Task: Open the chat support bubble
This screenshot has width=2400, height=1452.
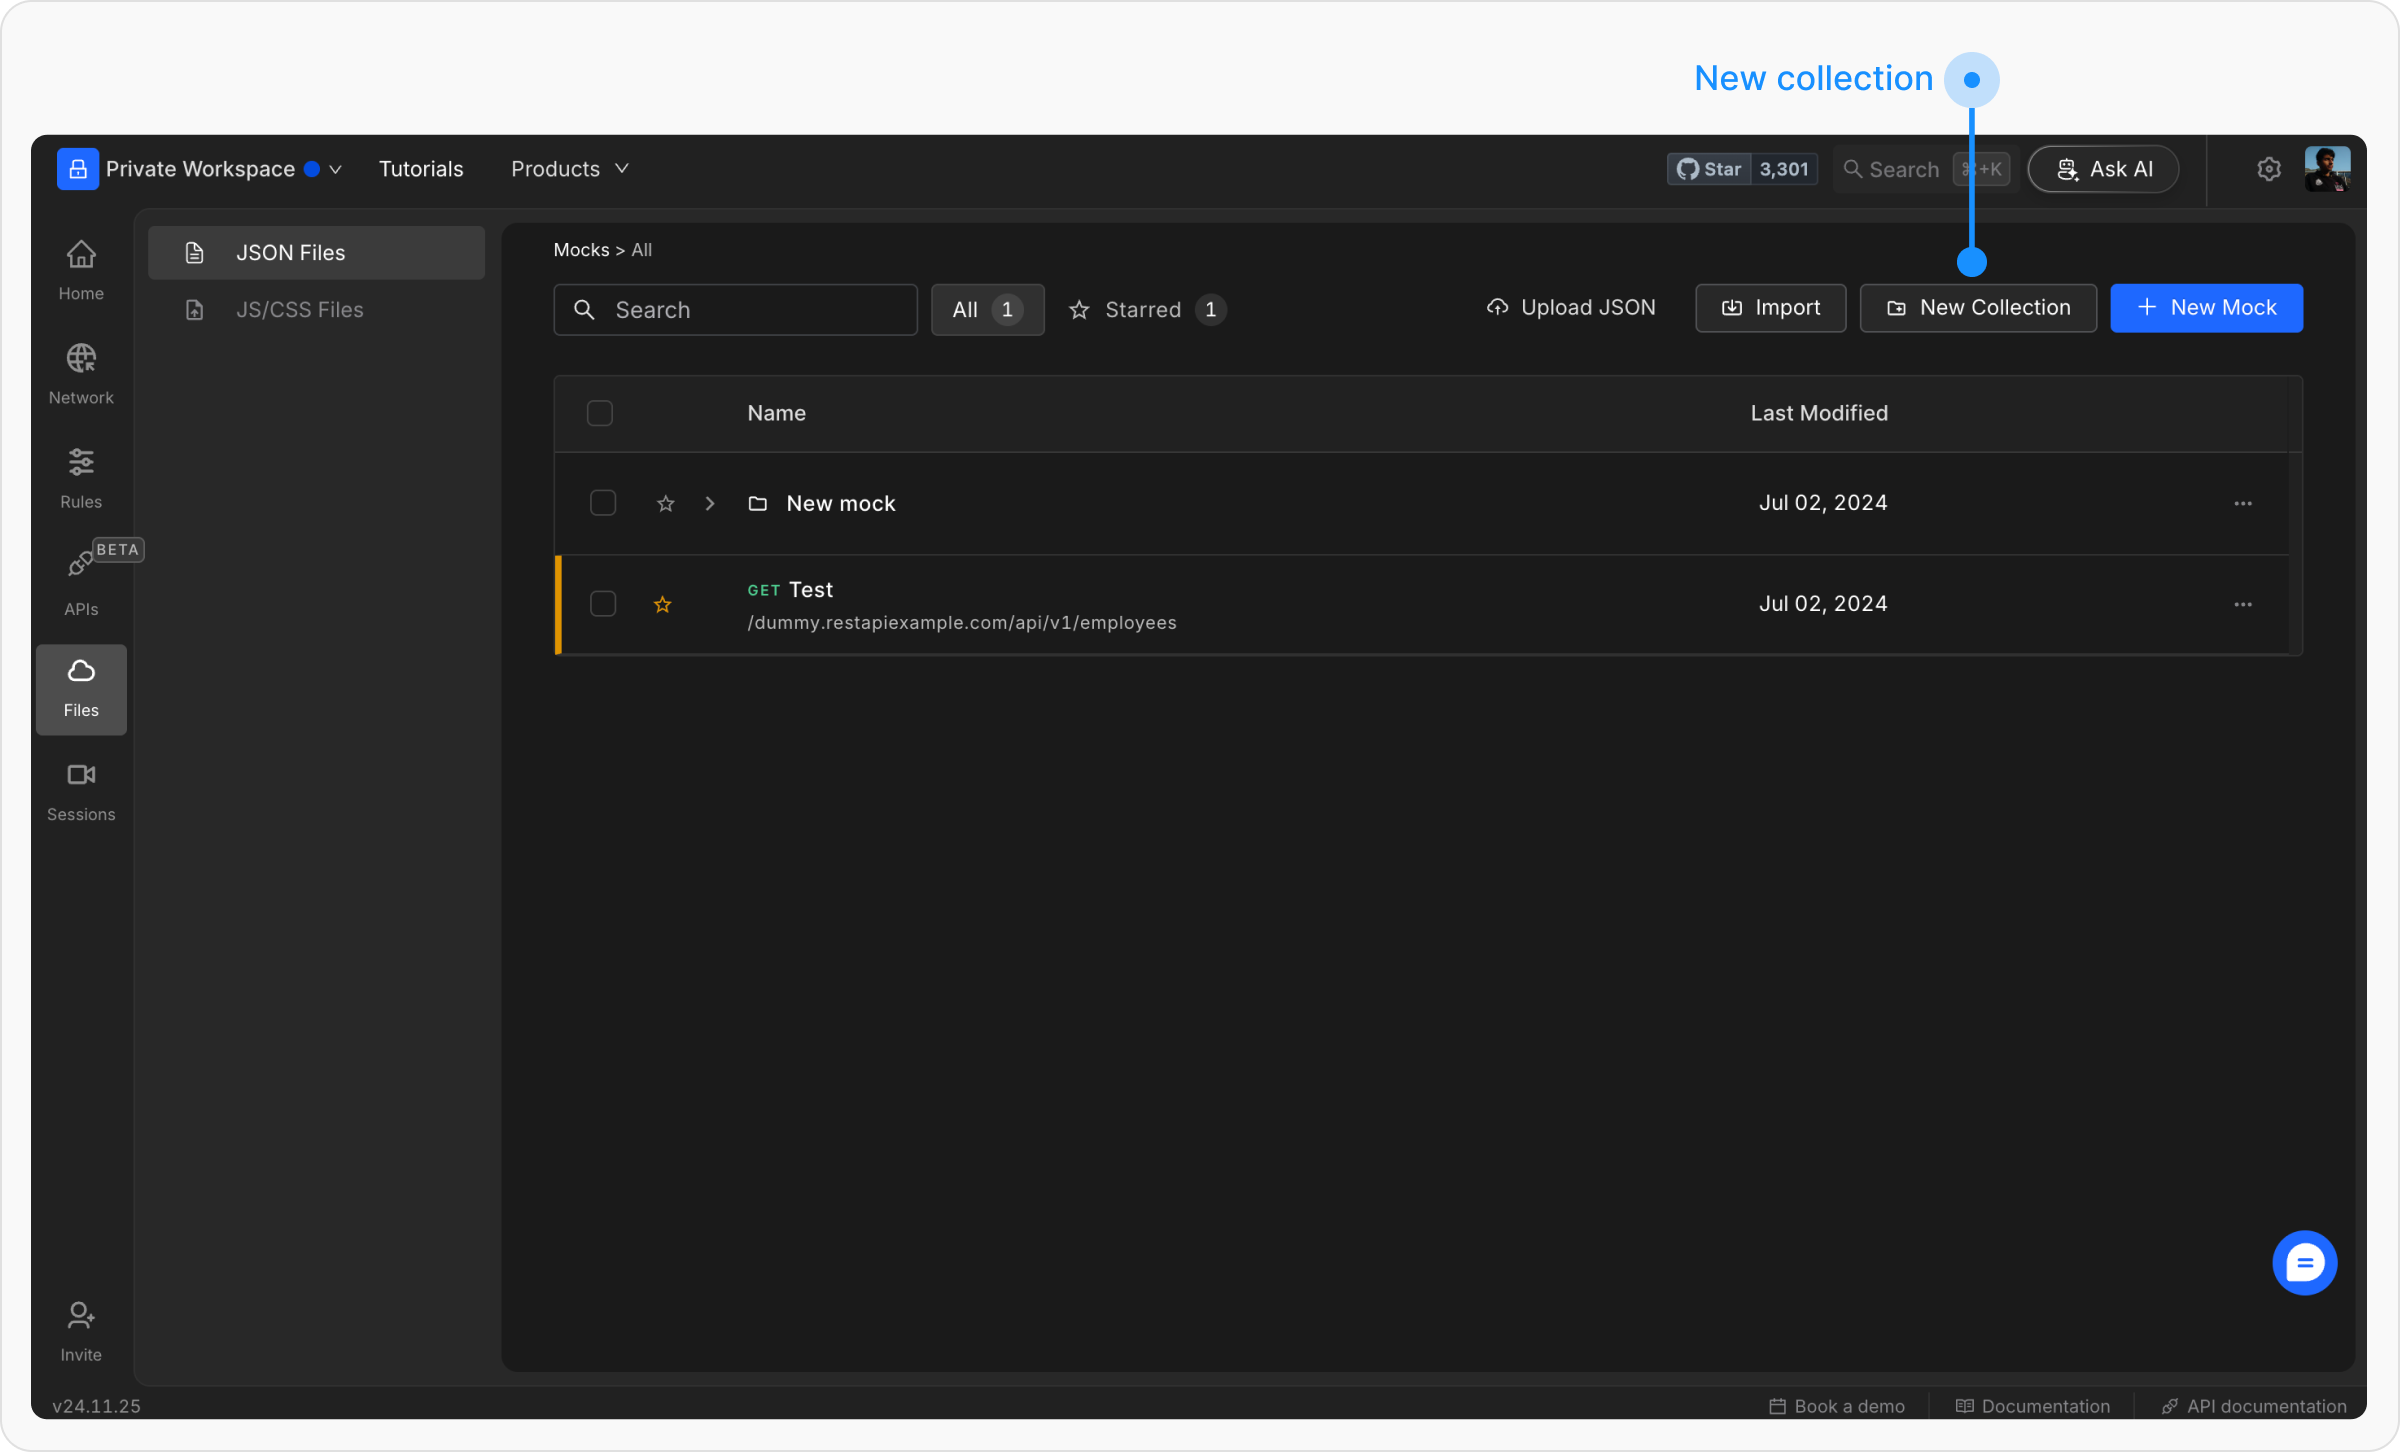Action: 2304,1263
